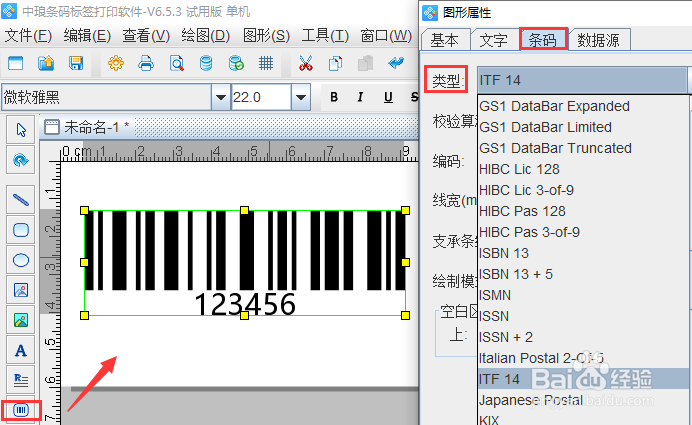Viewport: 692px width, 425px height.
Task: Choose HIBC Pas 3-of-9 barcode type
Action: 583,232
